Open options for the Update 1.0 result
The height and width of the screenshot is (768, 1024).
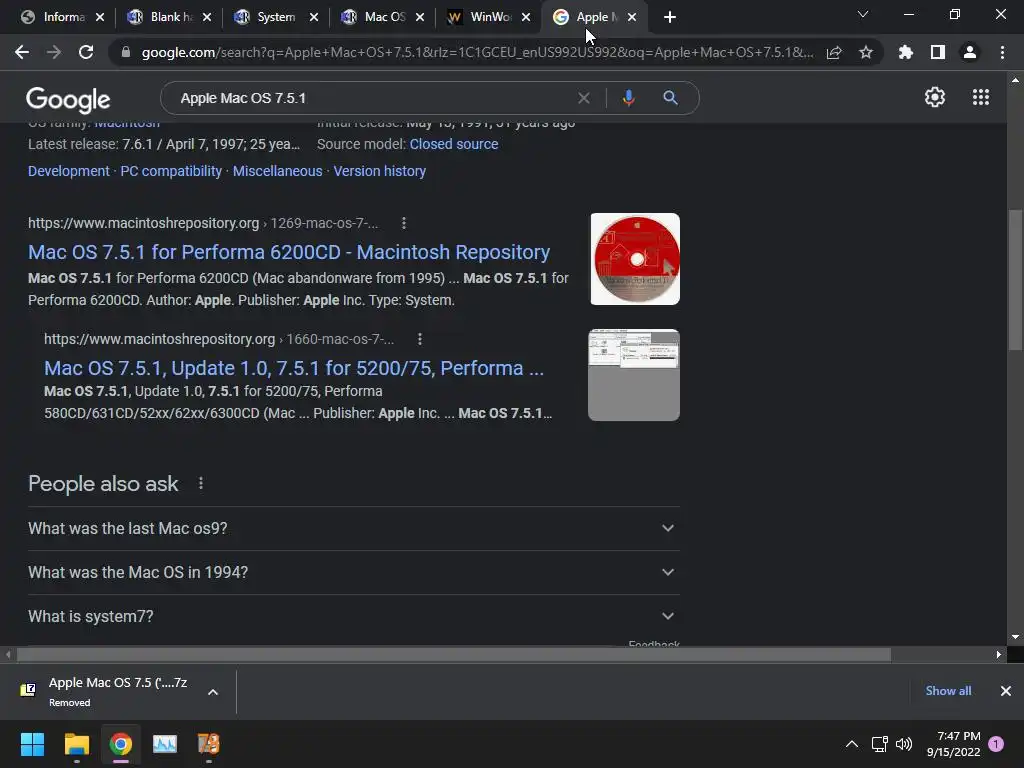420,339
